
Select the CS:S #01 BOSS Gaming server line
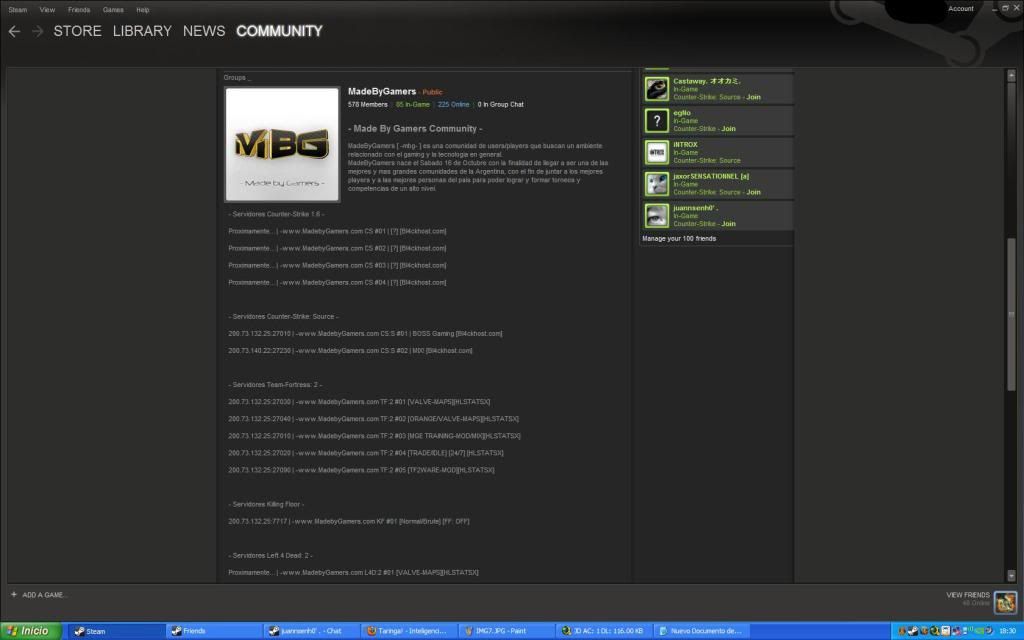pyautogui.click(x=365, y=334)
